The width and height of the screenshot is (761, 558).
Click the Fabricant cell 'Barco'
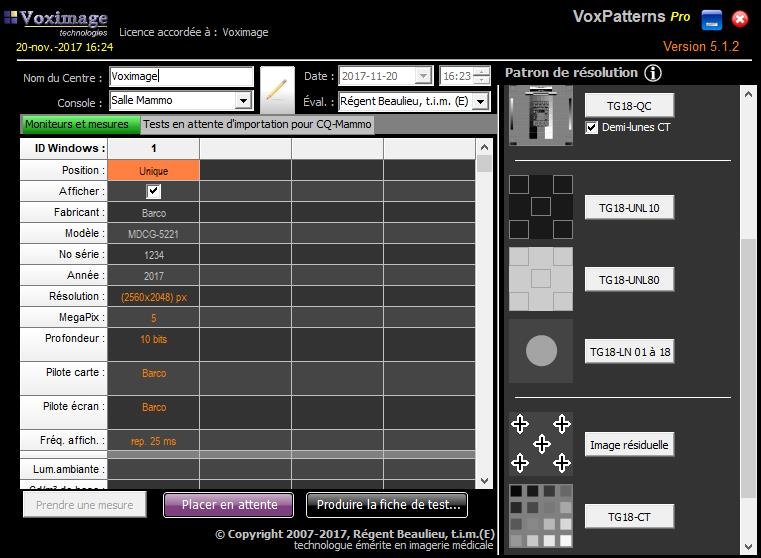click(153, 213)
